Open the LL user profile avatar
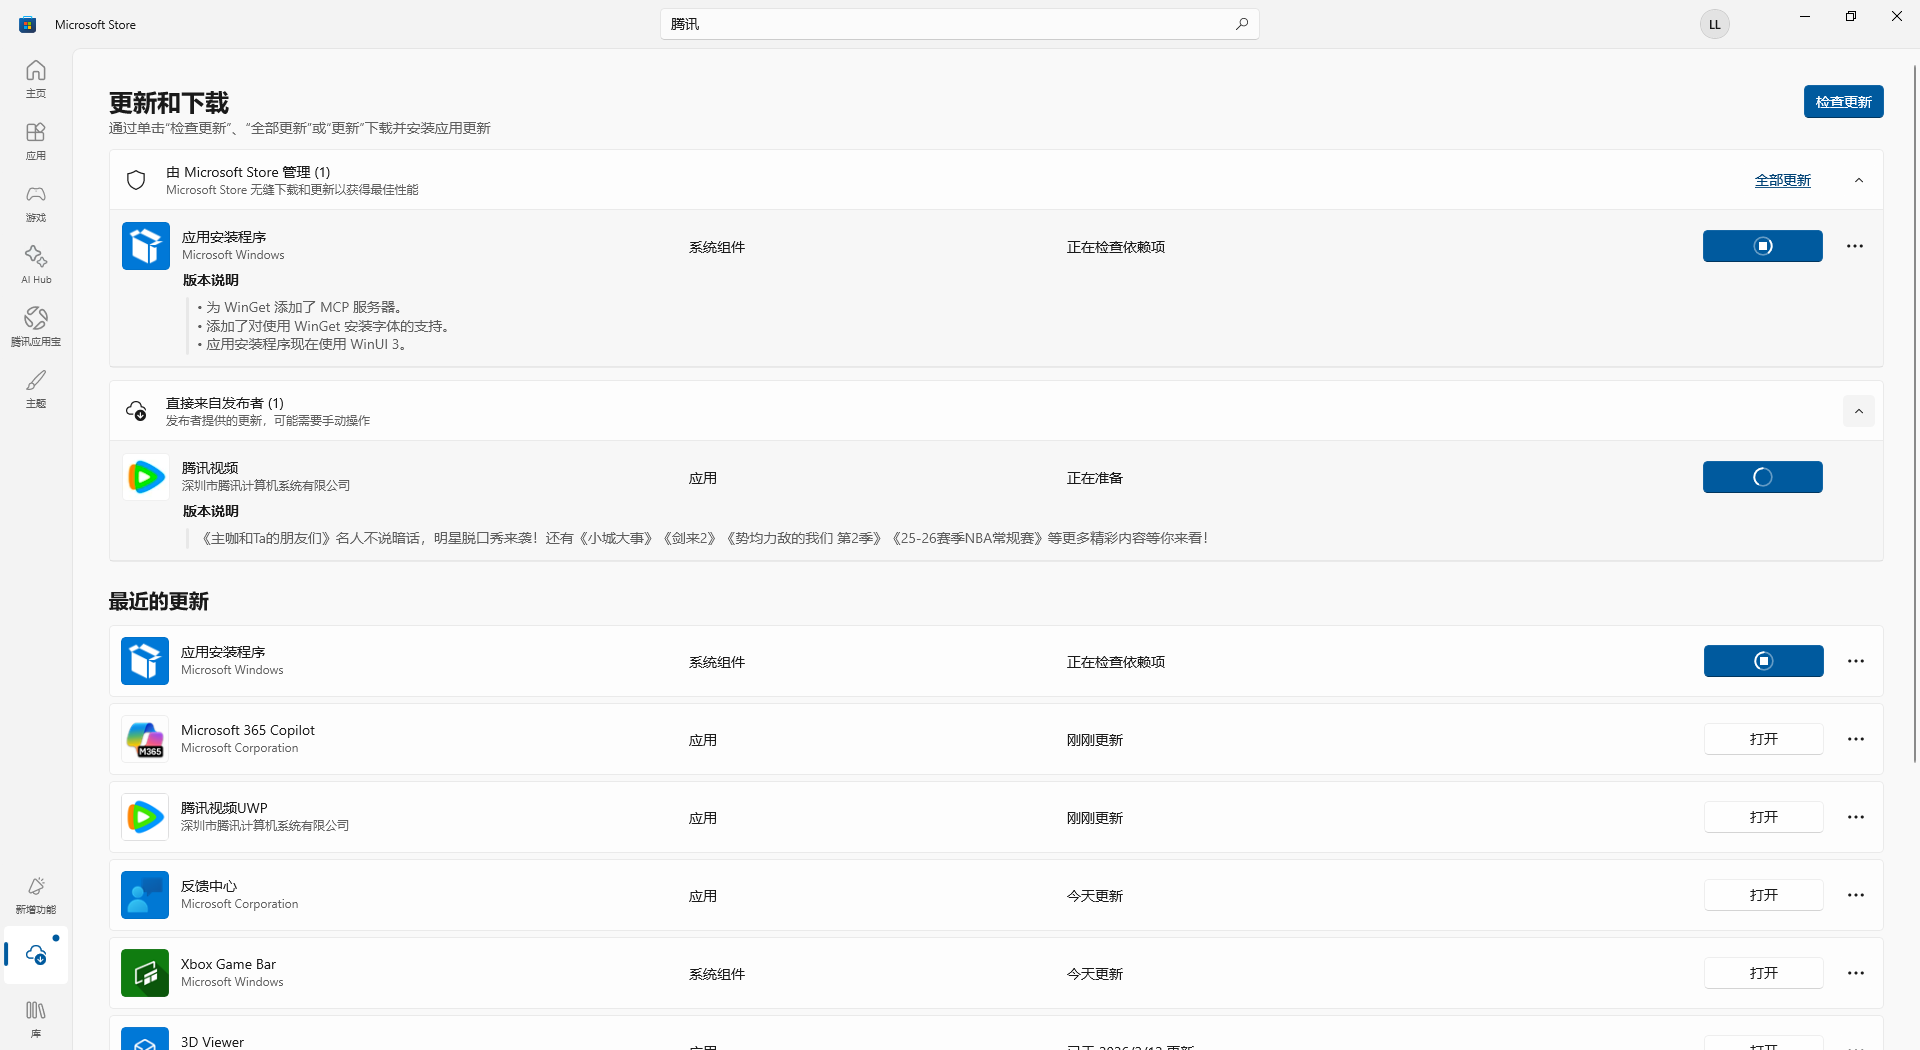Image resolution: width=1920 pixels, height=1050 pixels. [1714, 24]
